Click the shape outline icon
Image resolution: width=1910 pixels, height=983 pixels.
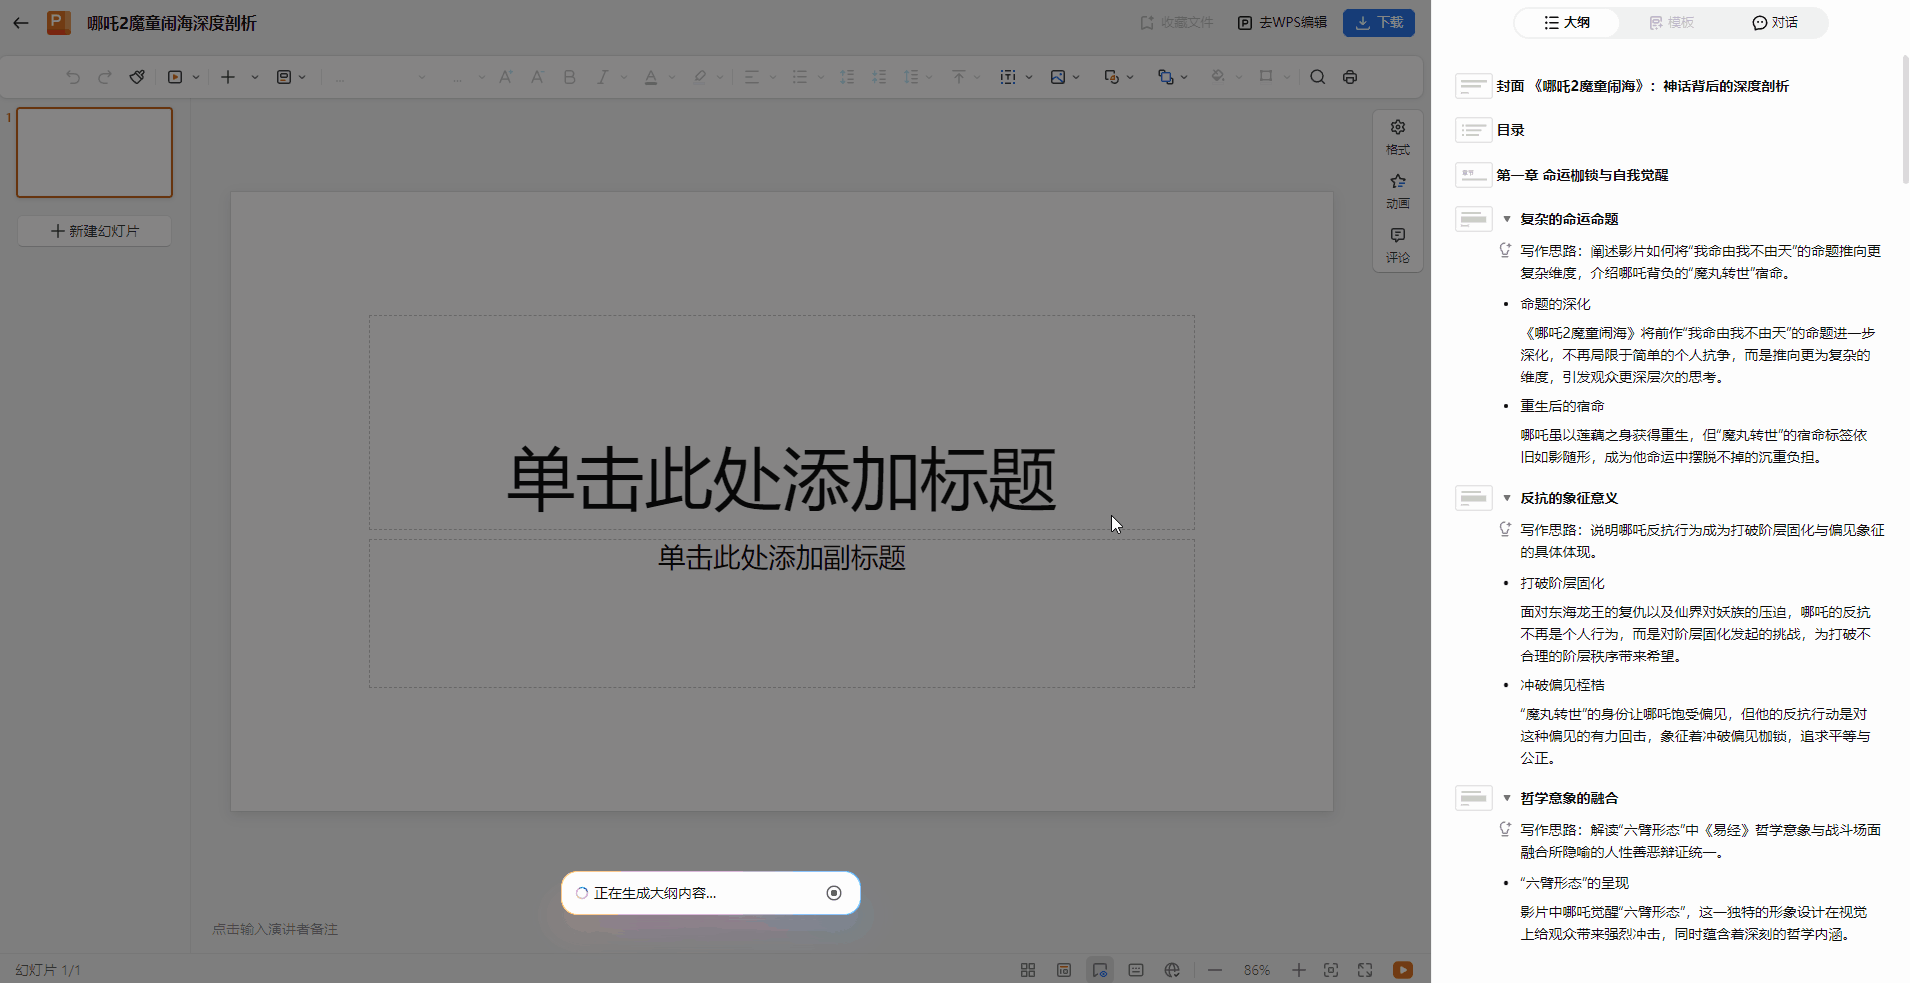point(1266,77)
